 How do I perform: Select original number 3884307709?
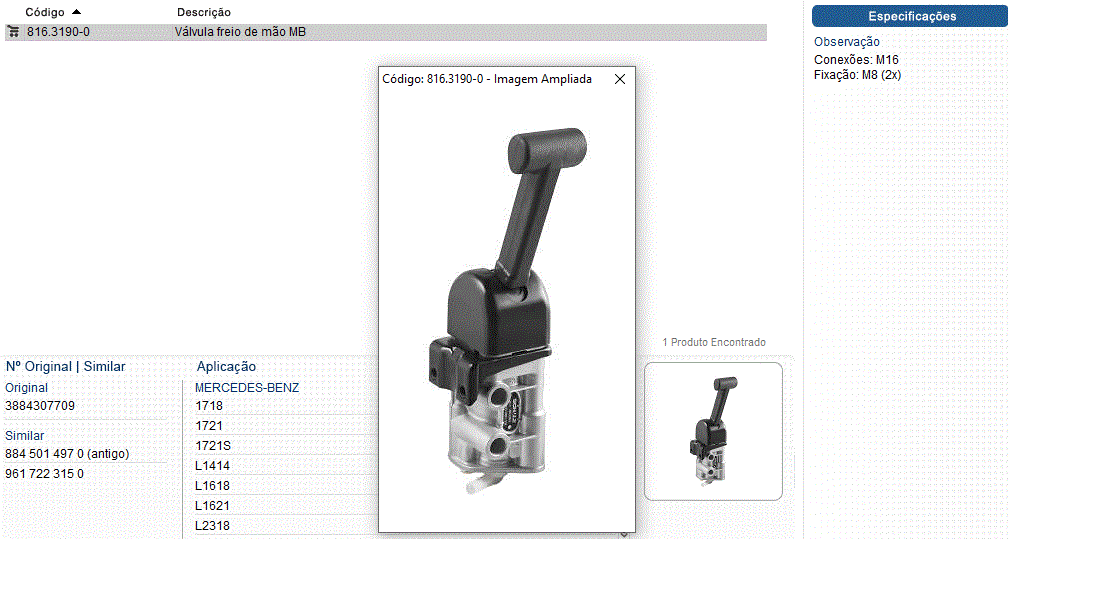40,406
